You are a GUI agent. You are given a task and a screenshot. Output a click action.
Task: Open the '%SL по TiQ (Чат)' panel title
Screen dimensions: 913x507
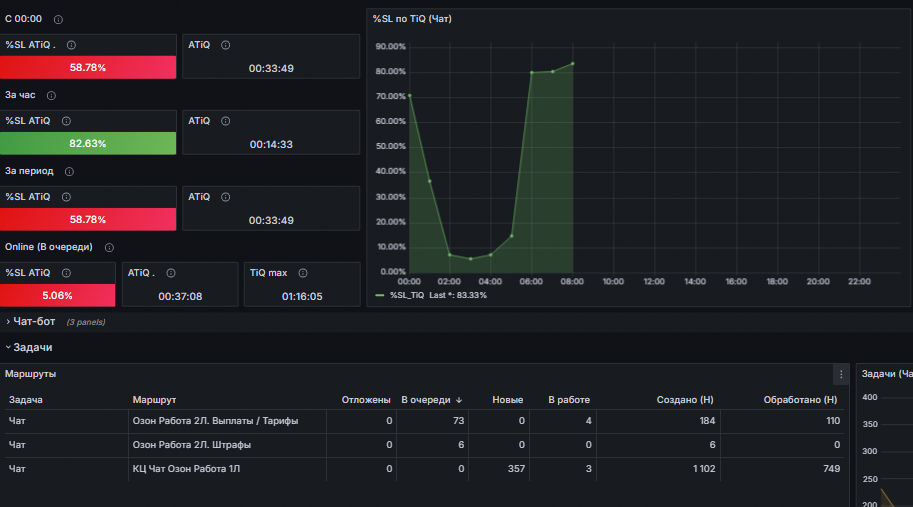[412, 19]
